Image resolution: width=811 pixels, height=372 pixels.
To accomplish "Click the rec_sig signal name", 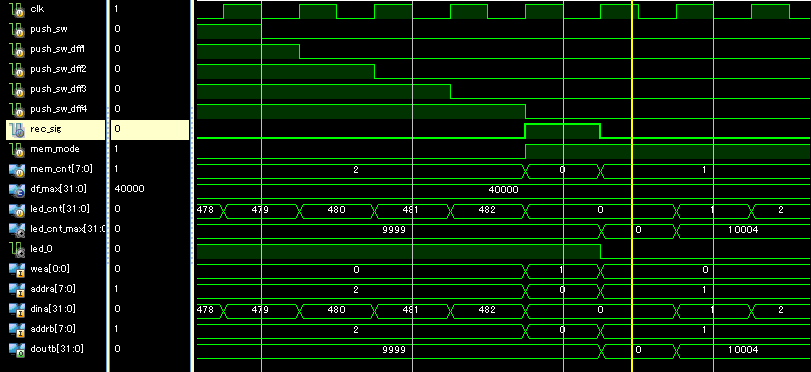I will click(x=46, y=129).
